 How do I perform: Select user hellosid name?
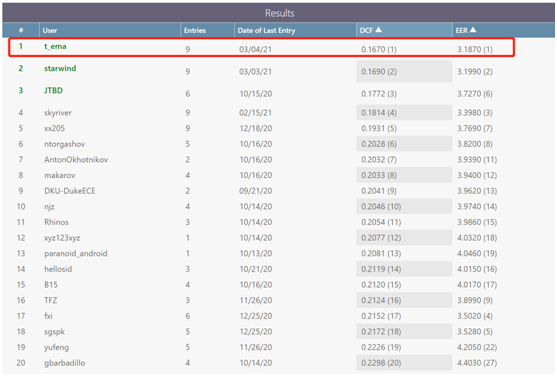point(58,269)
